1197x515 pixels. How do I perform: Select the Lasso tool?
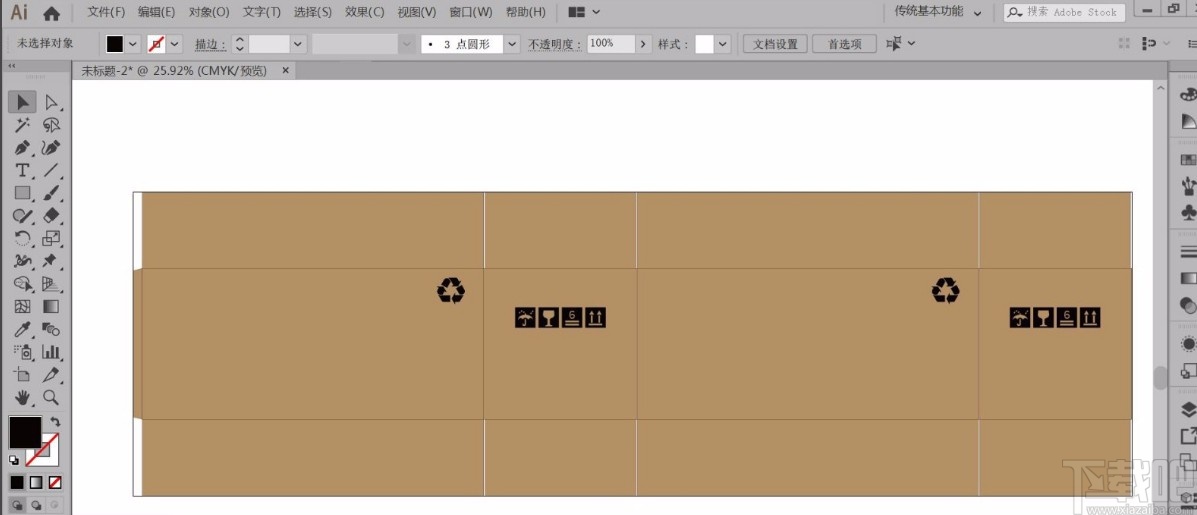[x=51, y=124]
